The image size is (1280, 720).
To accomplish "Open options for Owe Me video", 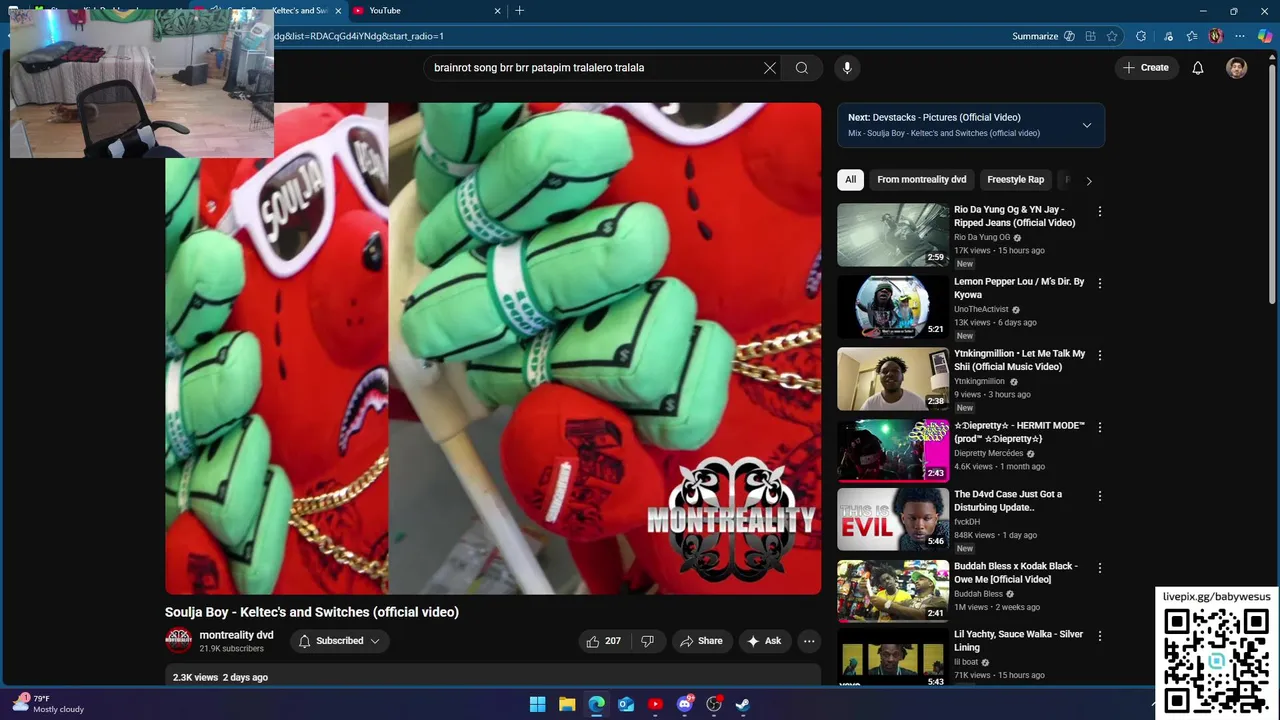I will click(1100, 568).
